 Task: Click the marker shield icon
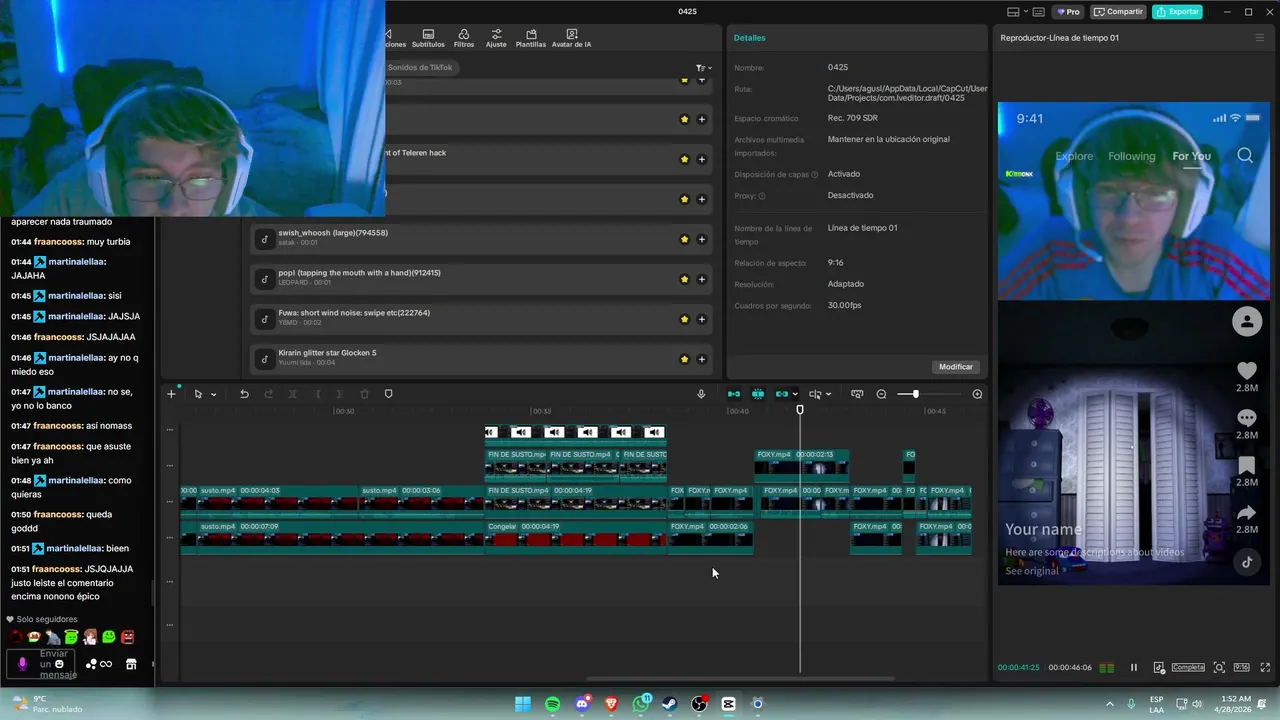(x=389, y=394)
